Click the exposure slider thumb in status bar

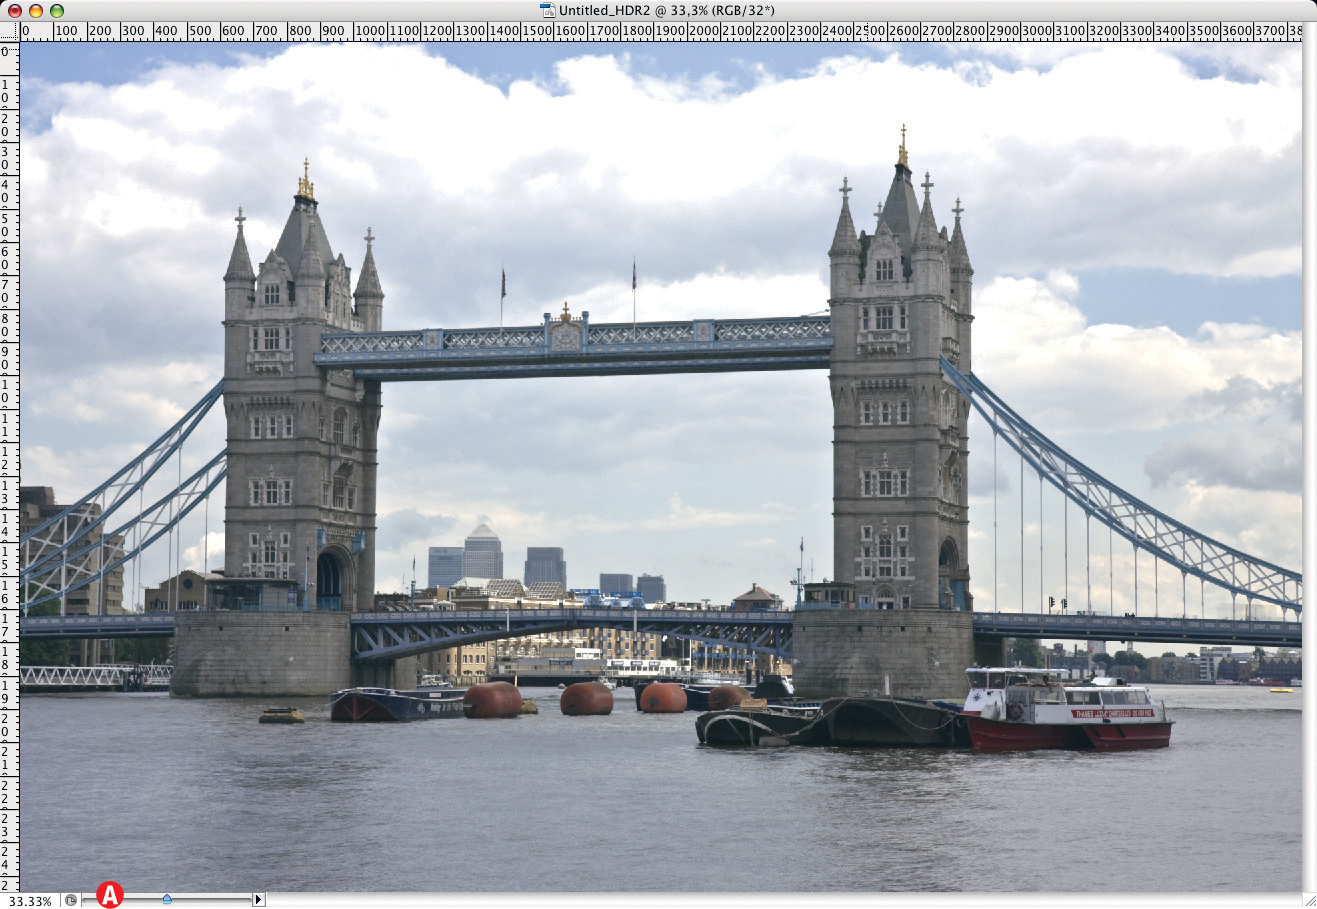click(167, 900)
